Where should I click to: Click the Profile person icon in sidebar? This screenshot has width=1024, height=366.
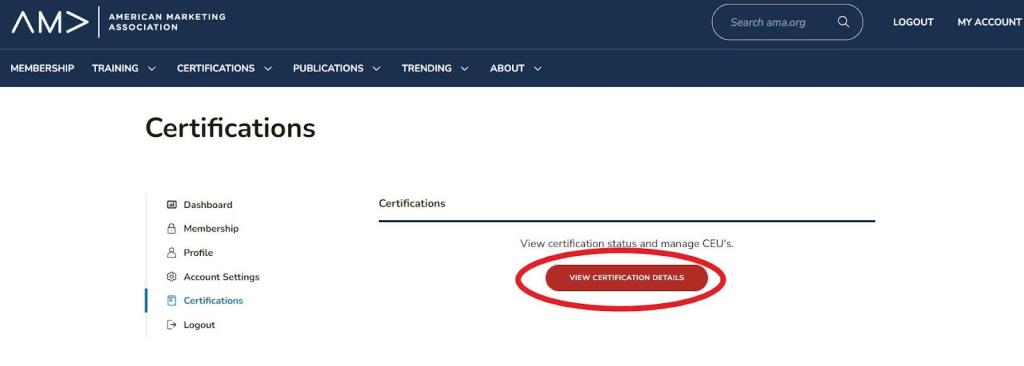tap(172, 253)
